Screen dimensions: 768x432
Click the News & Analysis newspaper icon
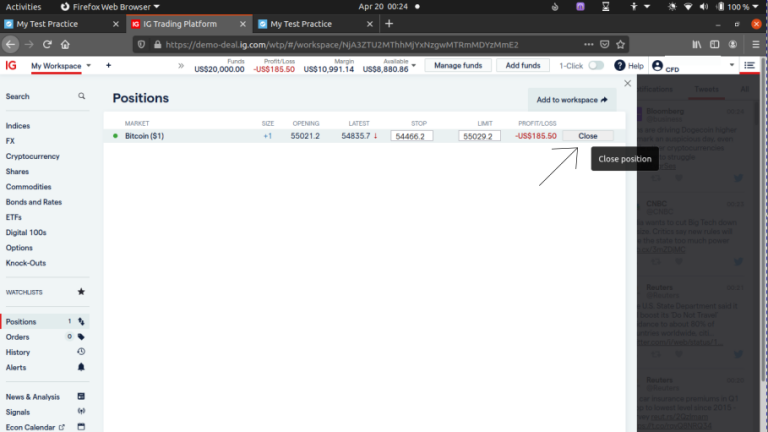81,396
